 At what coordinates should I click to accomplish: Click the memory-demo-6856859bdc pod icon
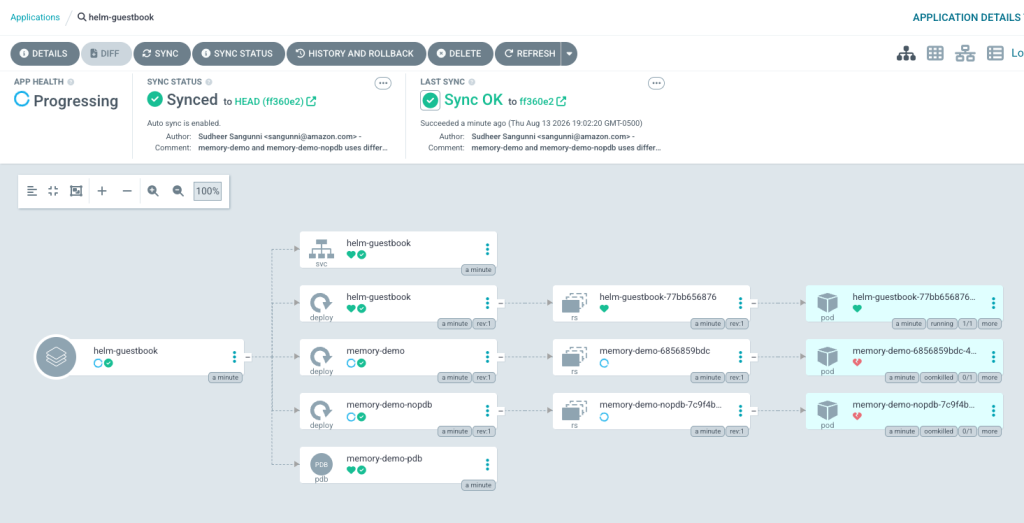click(827, 357)
